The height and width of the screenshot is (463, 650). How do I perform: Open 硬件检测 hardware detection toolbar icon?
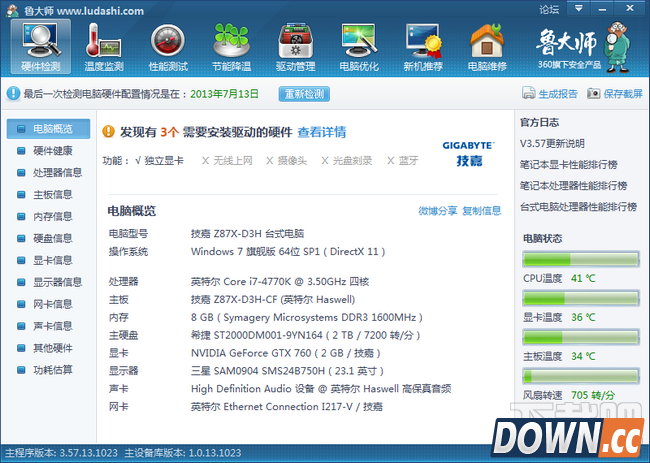41,47
